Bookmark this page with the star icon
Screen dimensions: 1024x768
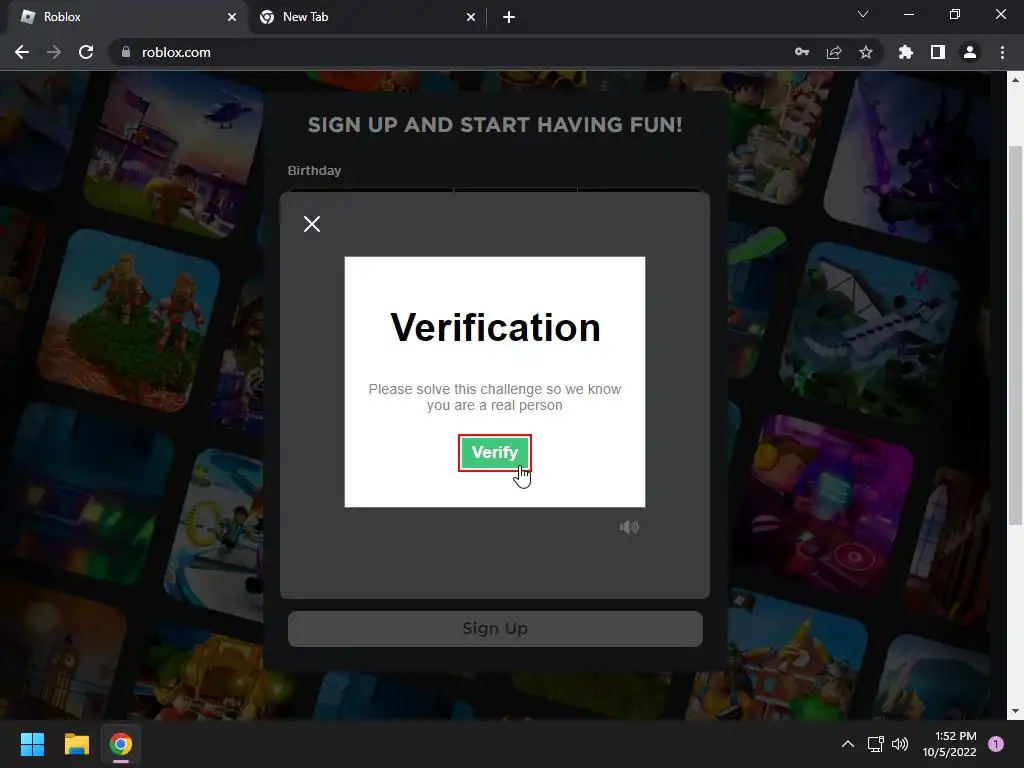pyautogui.click(x=866, y=52)
